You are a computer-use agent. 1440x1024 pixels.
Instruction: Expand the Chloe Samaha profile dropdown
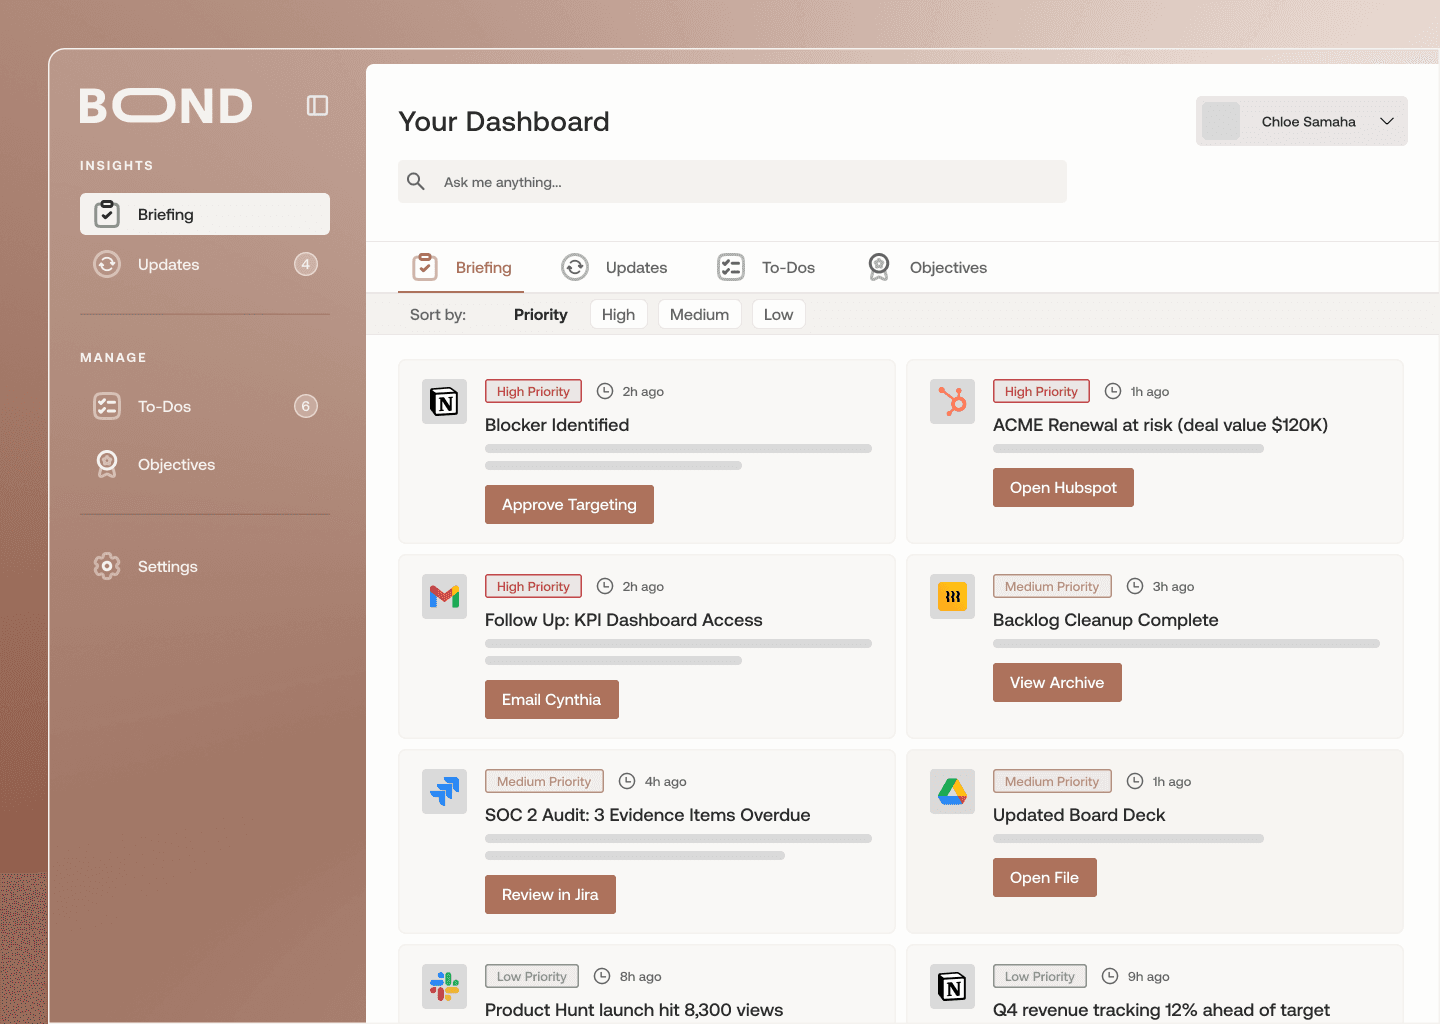coord(1301,121)
